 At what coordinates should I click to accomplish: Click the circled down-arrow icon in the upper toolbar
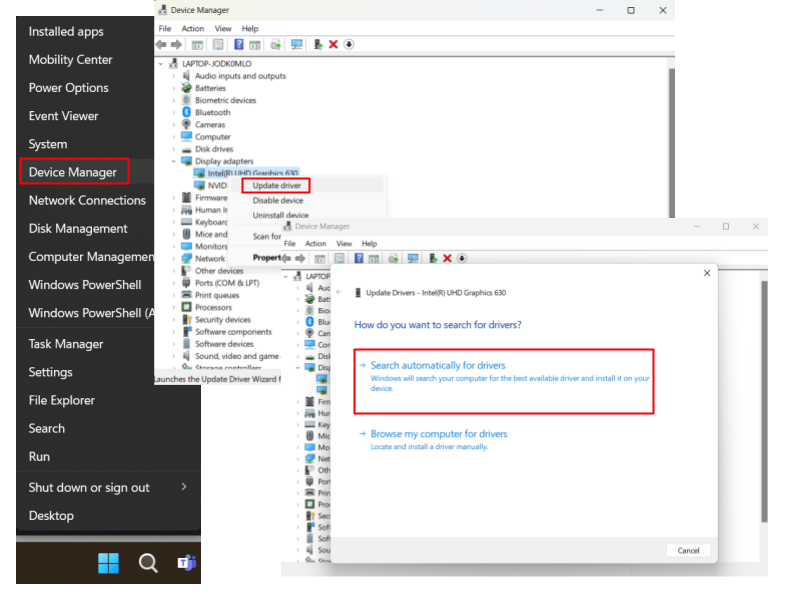[349, 44]
